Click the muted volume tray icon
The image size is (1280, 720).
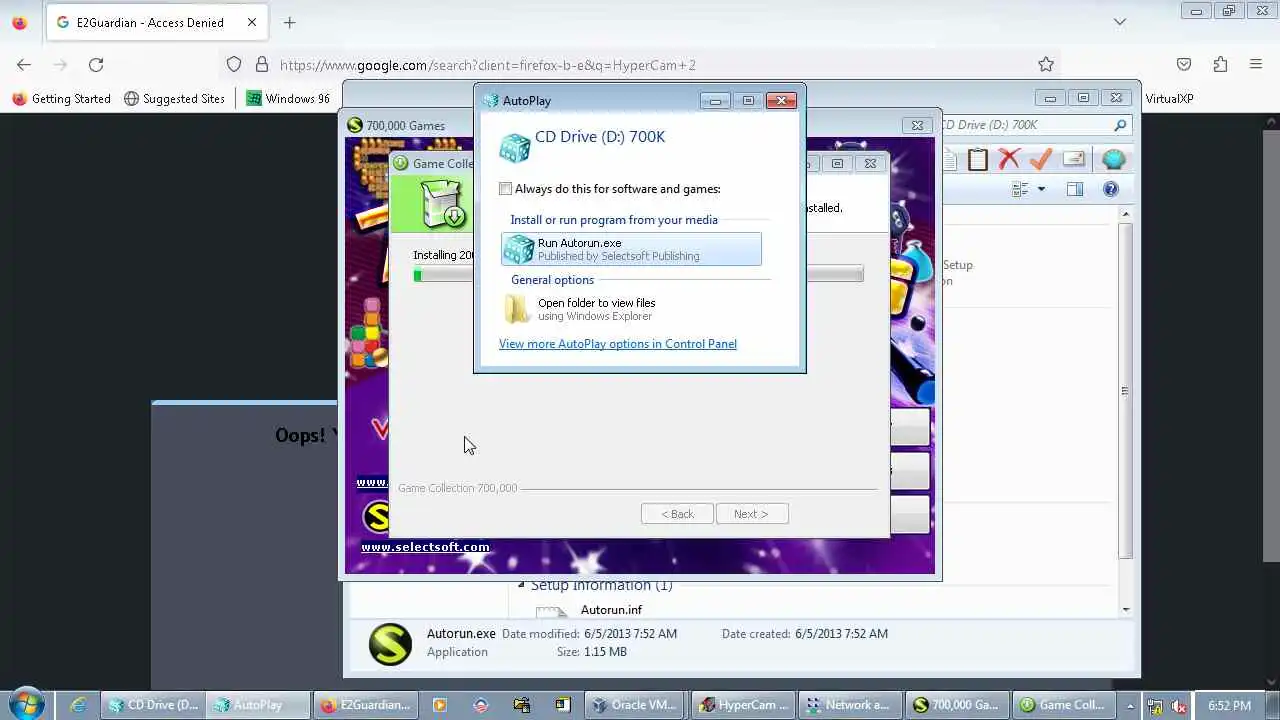click(x=1178, y=706)
